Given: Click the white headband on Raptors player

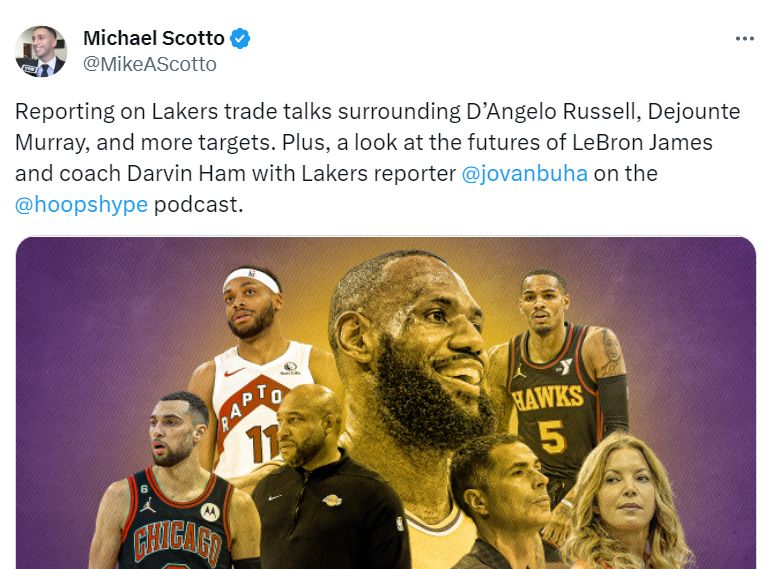Looking at the screenshot, I should click(x=252, y=279).
